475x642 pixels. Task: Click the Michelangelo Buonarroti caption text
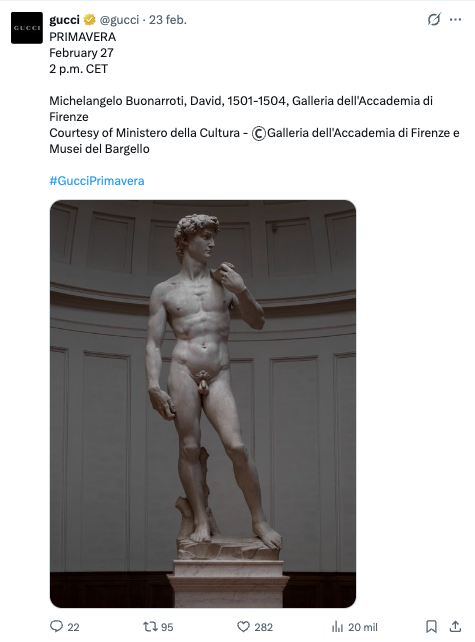coord(117,101)
